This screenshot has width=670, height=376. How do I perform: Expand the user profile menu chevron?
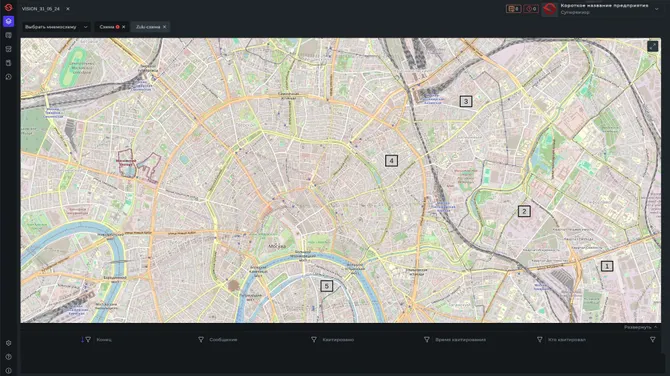(657, 9)
